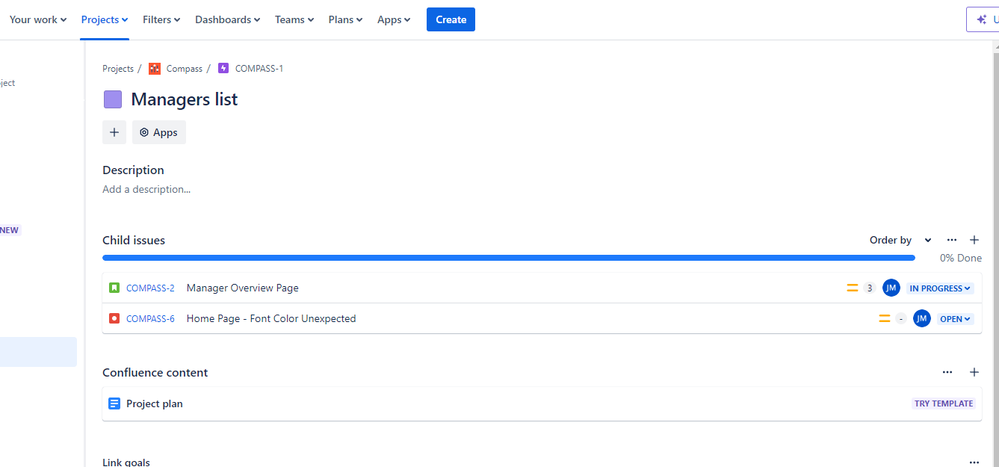This screenshot has height=467, width=999.
Task: Open the Apps menu in top bar
Action: [x=394, y=20]
